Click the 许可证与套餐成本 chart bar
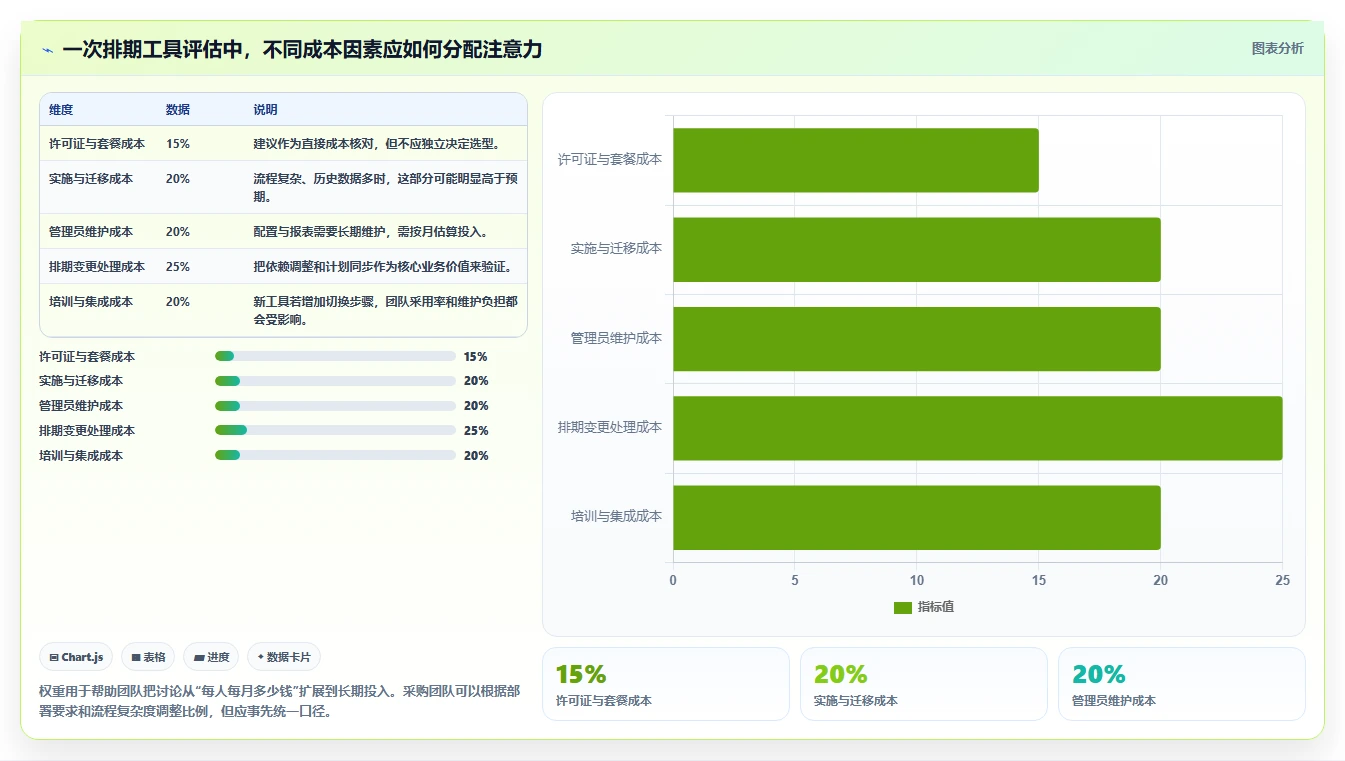The image size is (1345, 761). [856, 160]
